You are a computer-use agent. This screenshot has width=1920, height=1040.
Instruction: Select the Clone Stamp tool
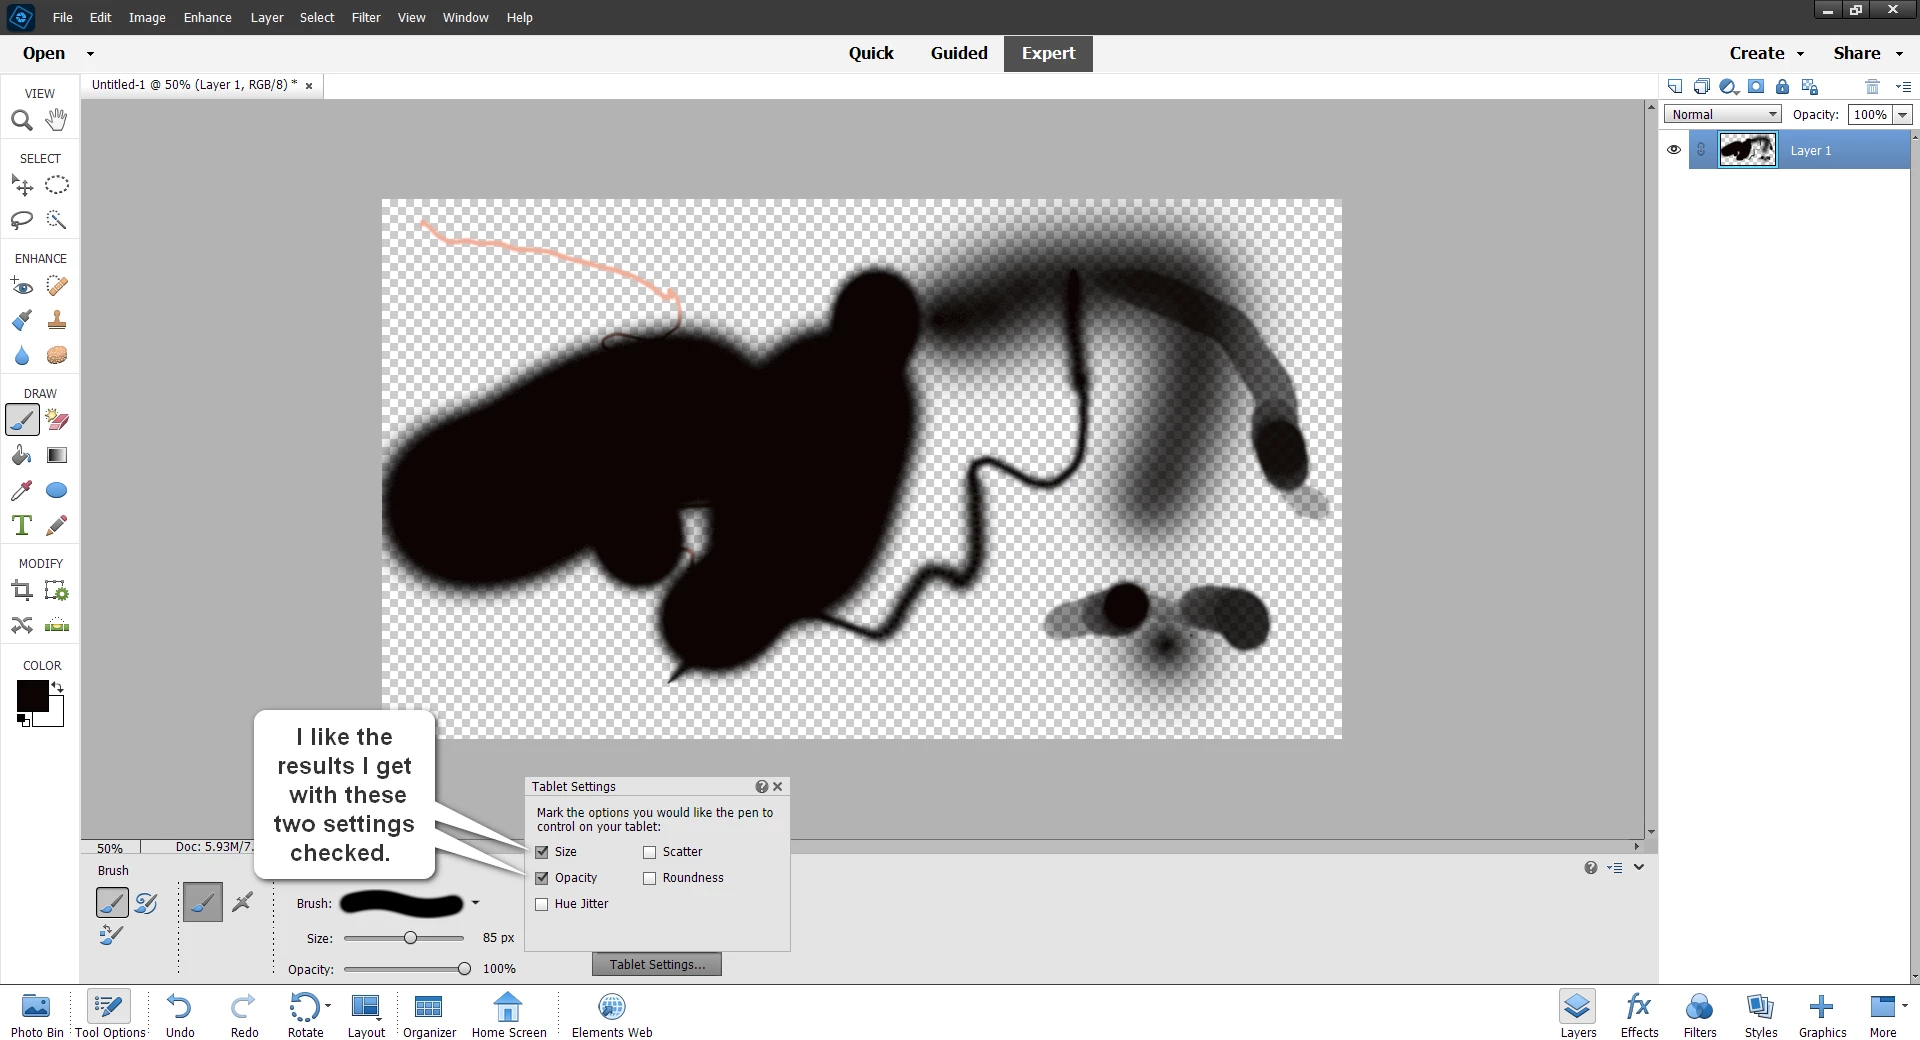tap(57, 321)
